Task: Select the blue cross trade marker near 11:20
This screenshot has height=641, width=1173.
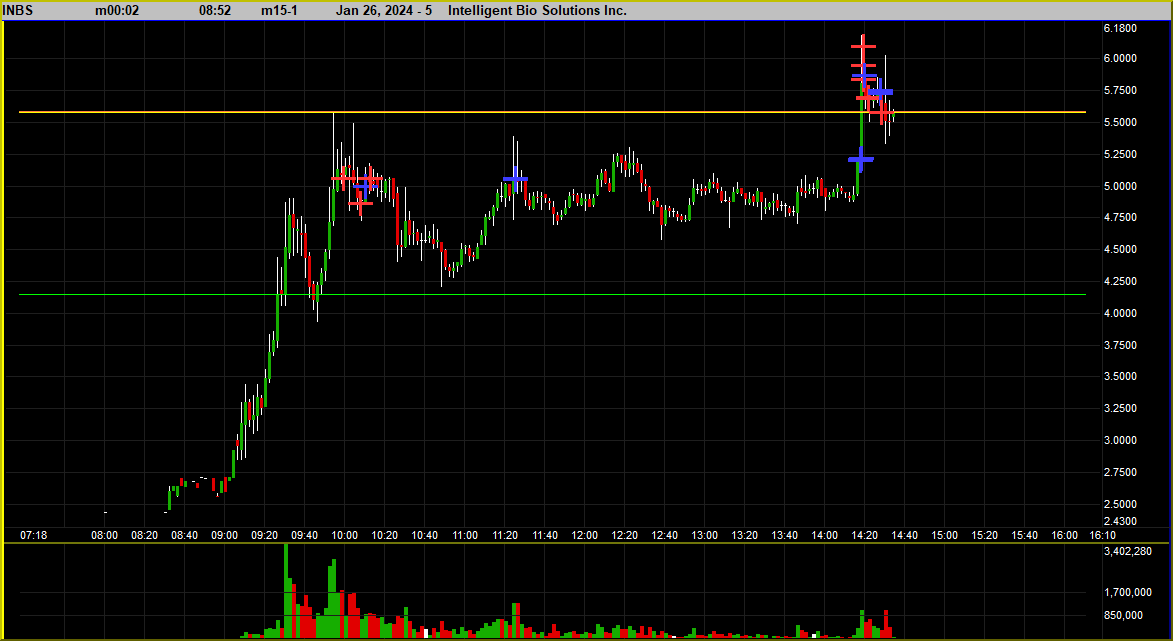Action: 514,179
